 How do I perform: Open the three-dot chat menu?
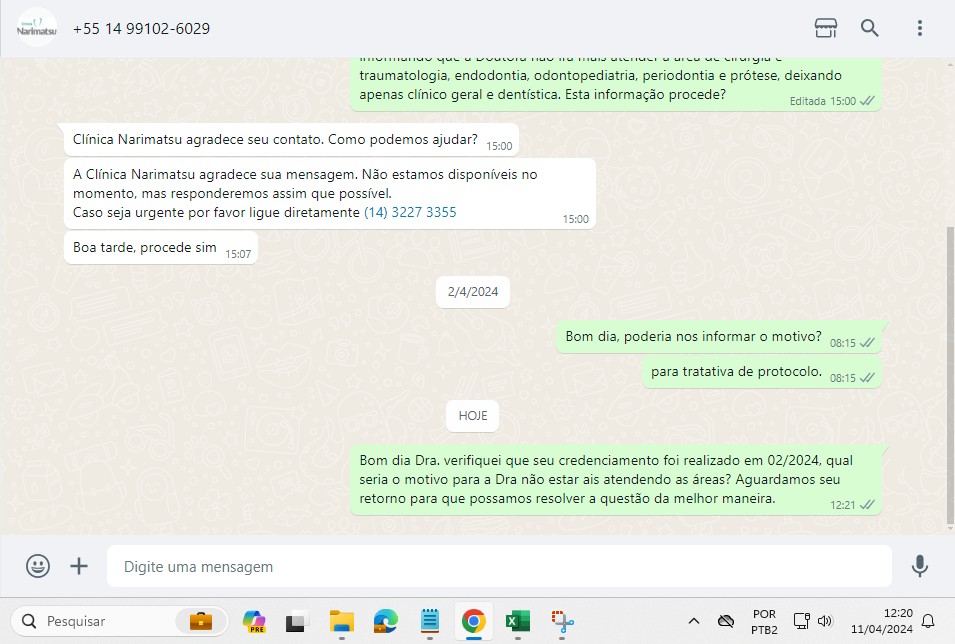pyautogui.click(x=920, y=28)
